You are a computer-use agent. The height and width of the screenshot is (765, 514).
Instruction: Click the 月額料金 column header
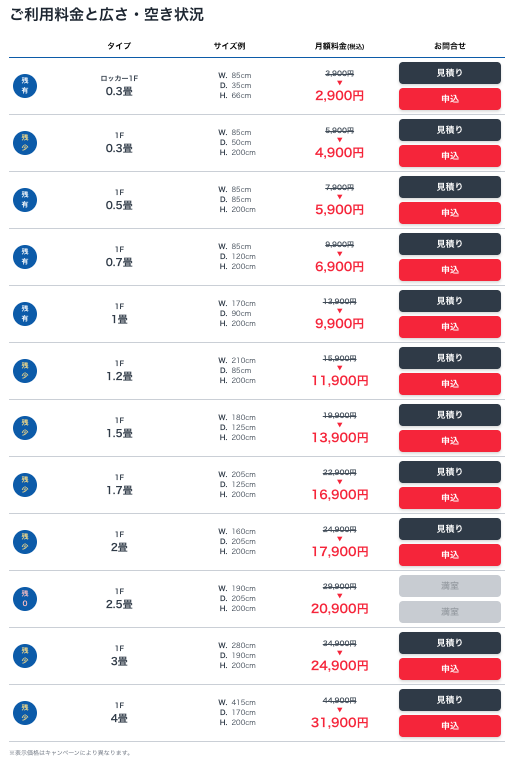[x=339, y=46]
